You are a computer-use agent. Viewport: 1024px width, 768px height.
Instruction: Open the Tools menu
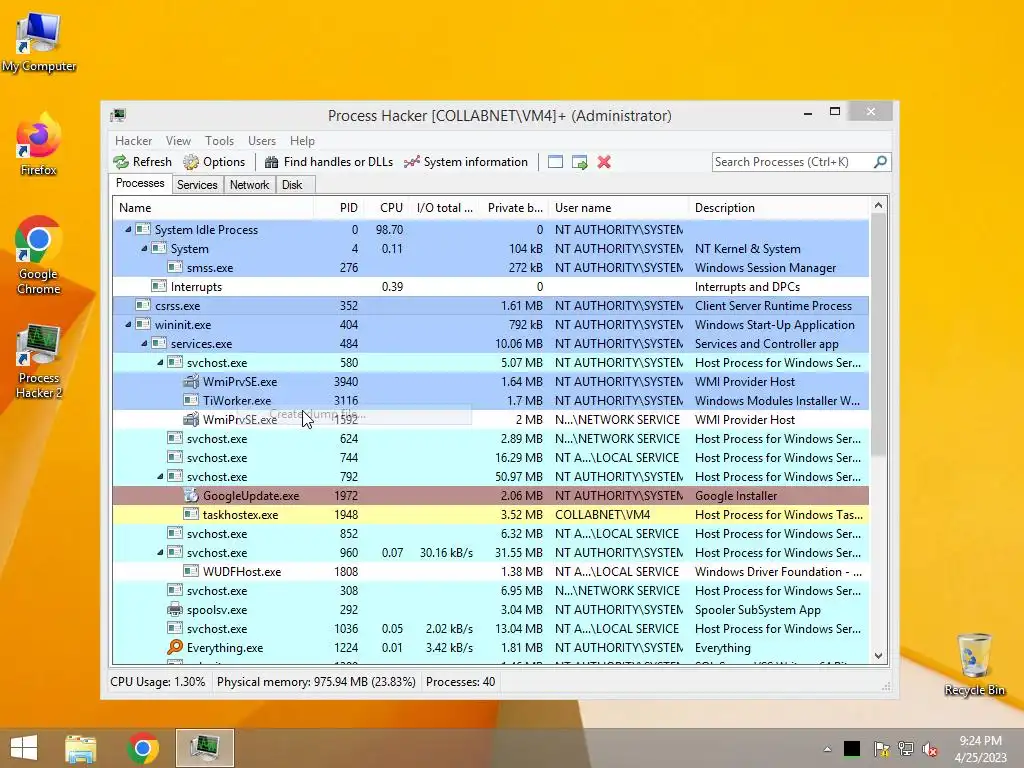(x=219, y=140)
